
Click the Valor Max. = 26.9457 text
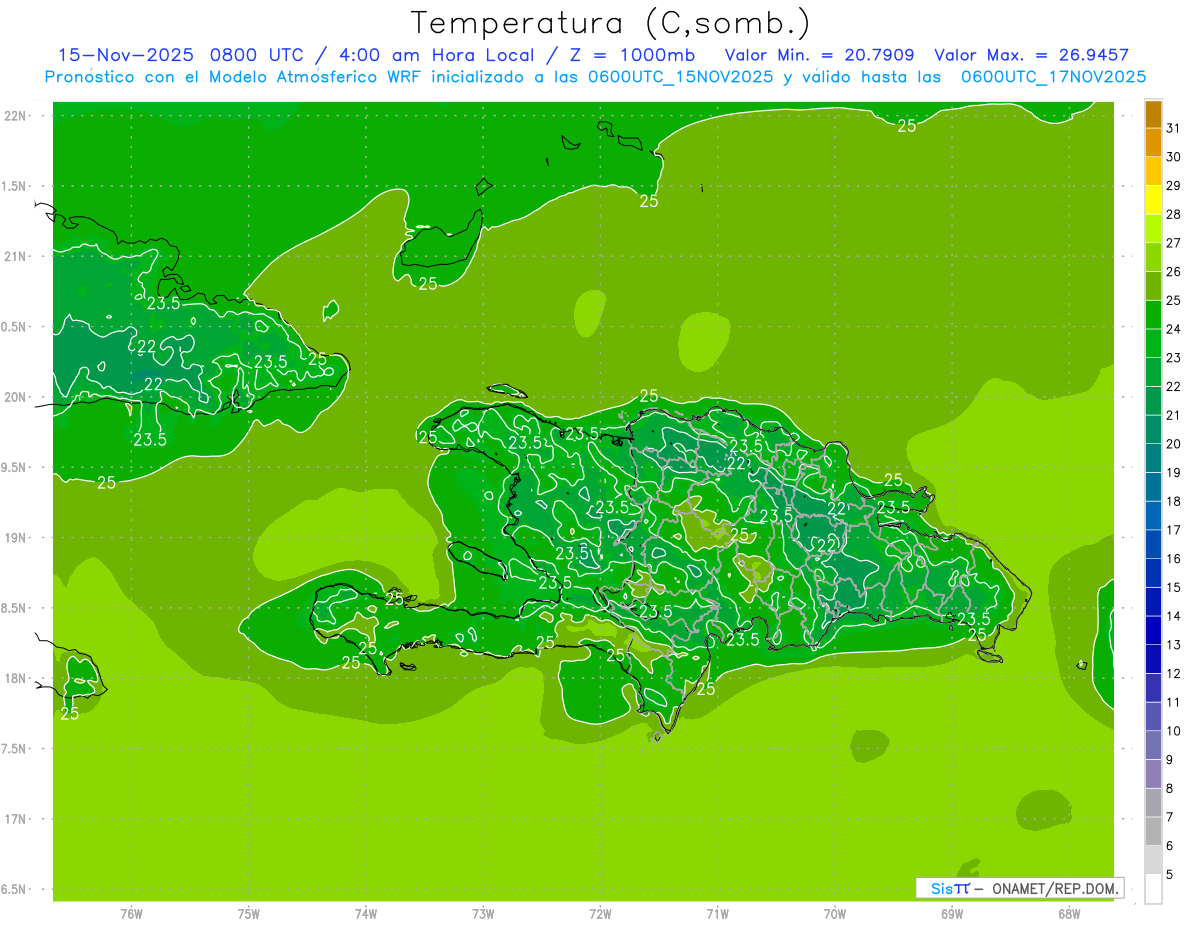pyautogui.click(x=1031, y=55)
